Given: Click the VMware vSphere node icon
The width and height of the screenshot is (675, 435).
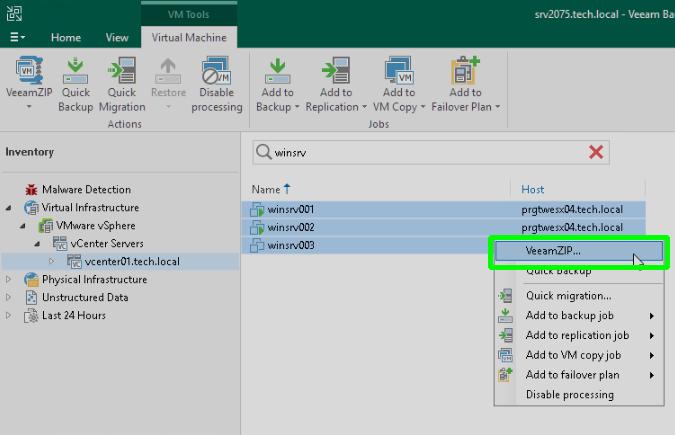Looking at the screenshot, I should (x=46, y=226).
